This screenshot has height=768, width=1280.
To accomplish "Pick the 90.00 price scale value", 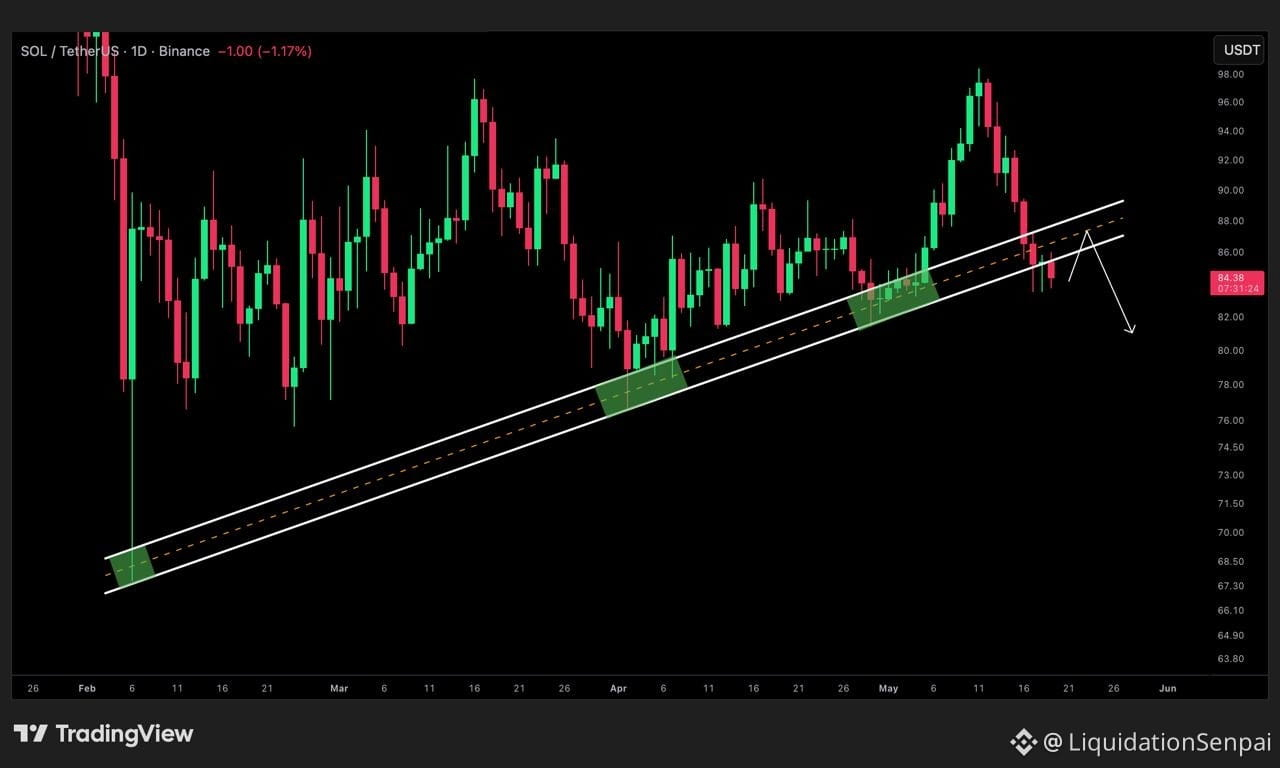I will [1230, 190].
